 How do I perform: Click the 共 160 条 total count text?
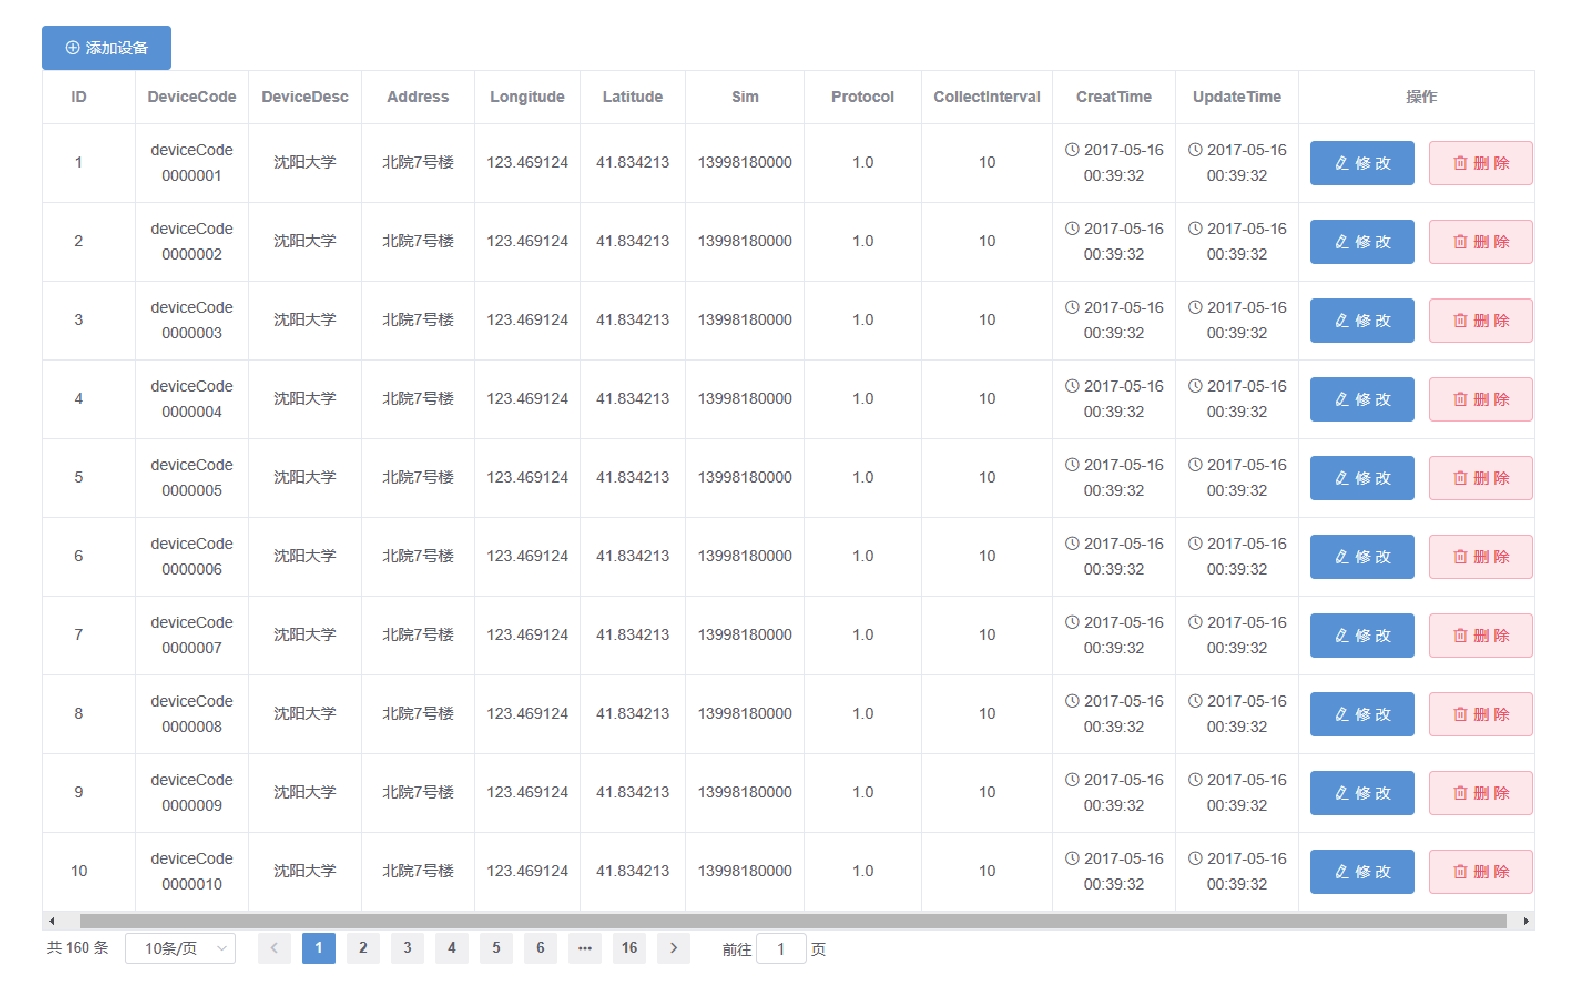click(x=77, y=948)
